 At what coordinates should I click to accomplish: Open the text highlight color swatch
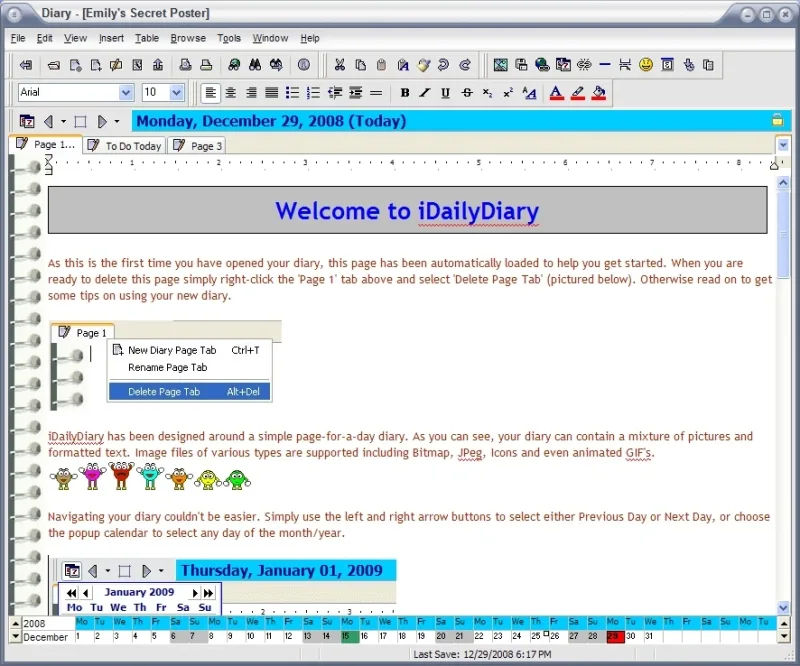point(578,93)
